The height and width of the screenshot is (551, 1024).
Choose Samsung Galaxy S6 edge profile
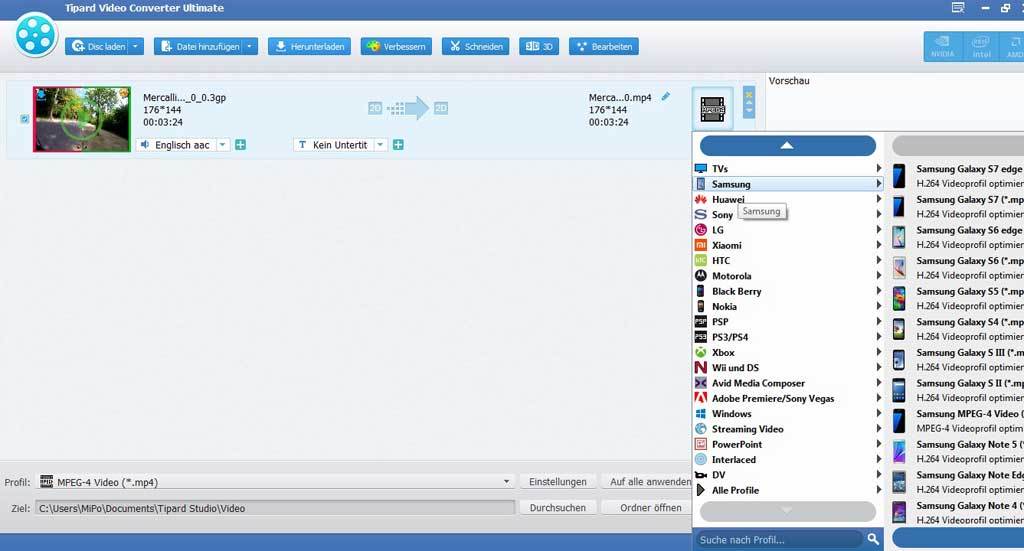tap(957, 237)
